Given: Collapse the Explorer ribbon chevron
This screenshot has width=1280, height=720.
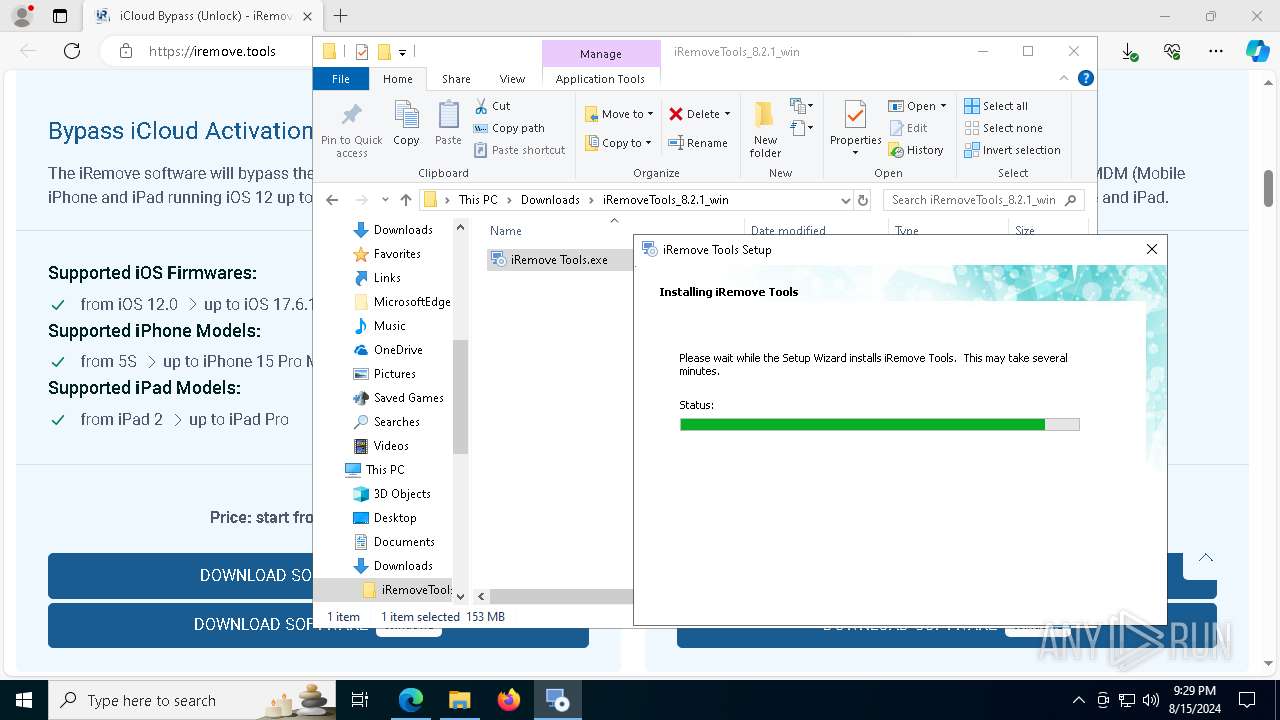Looking at the screenshot, I should [x=1064, y=78].
